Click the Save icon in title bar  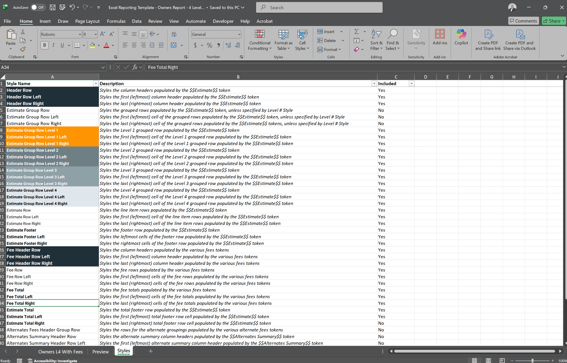click(52, 7)
